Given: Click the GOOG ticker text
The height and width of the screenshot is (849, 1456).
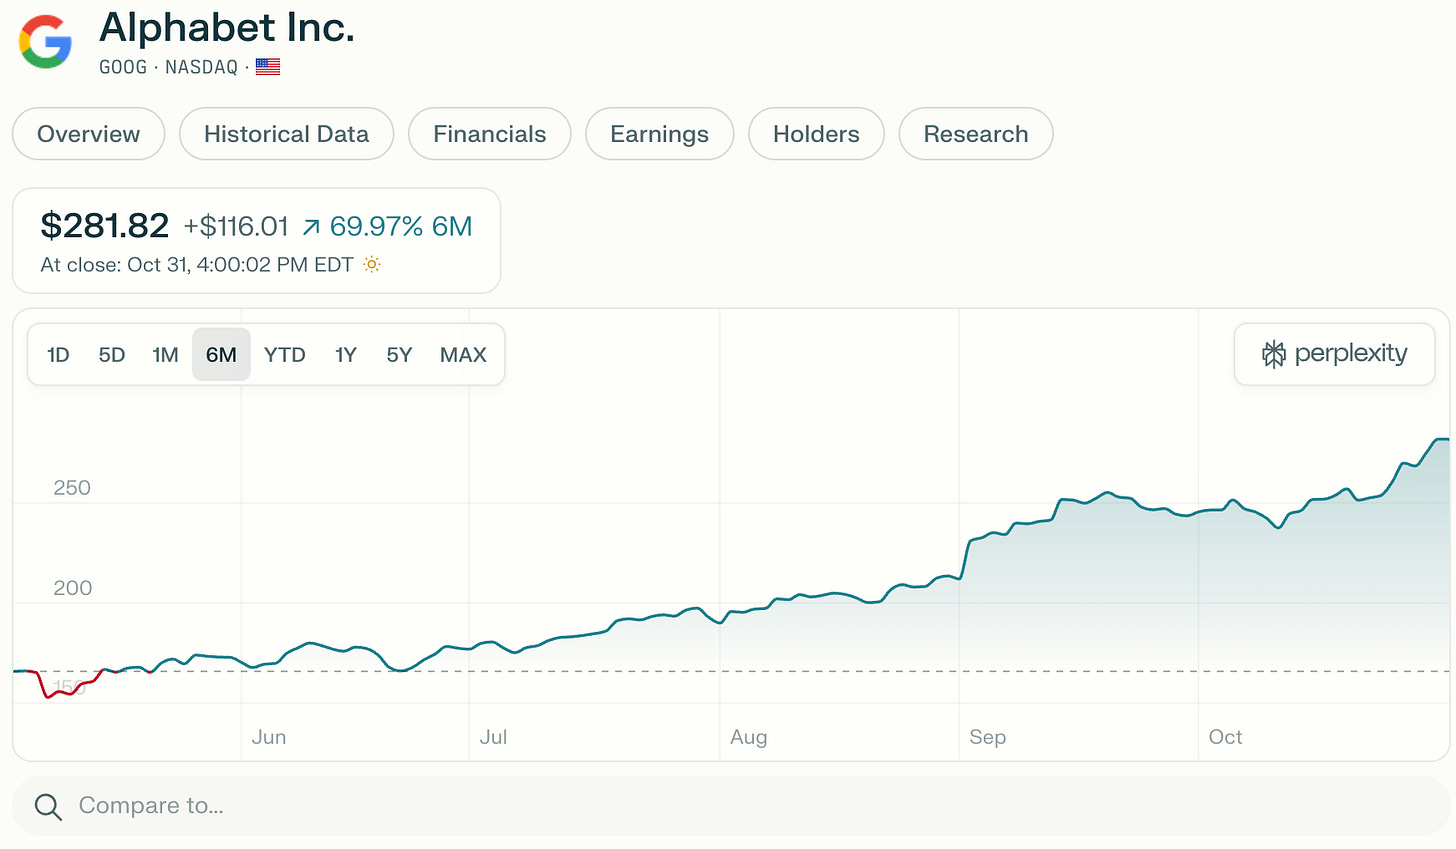Looking at the screenshot, I should (x=123, y=67).
